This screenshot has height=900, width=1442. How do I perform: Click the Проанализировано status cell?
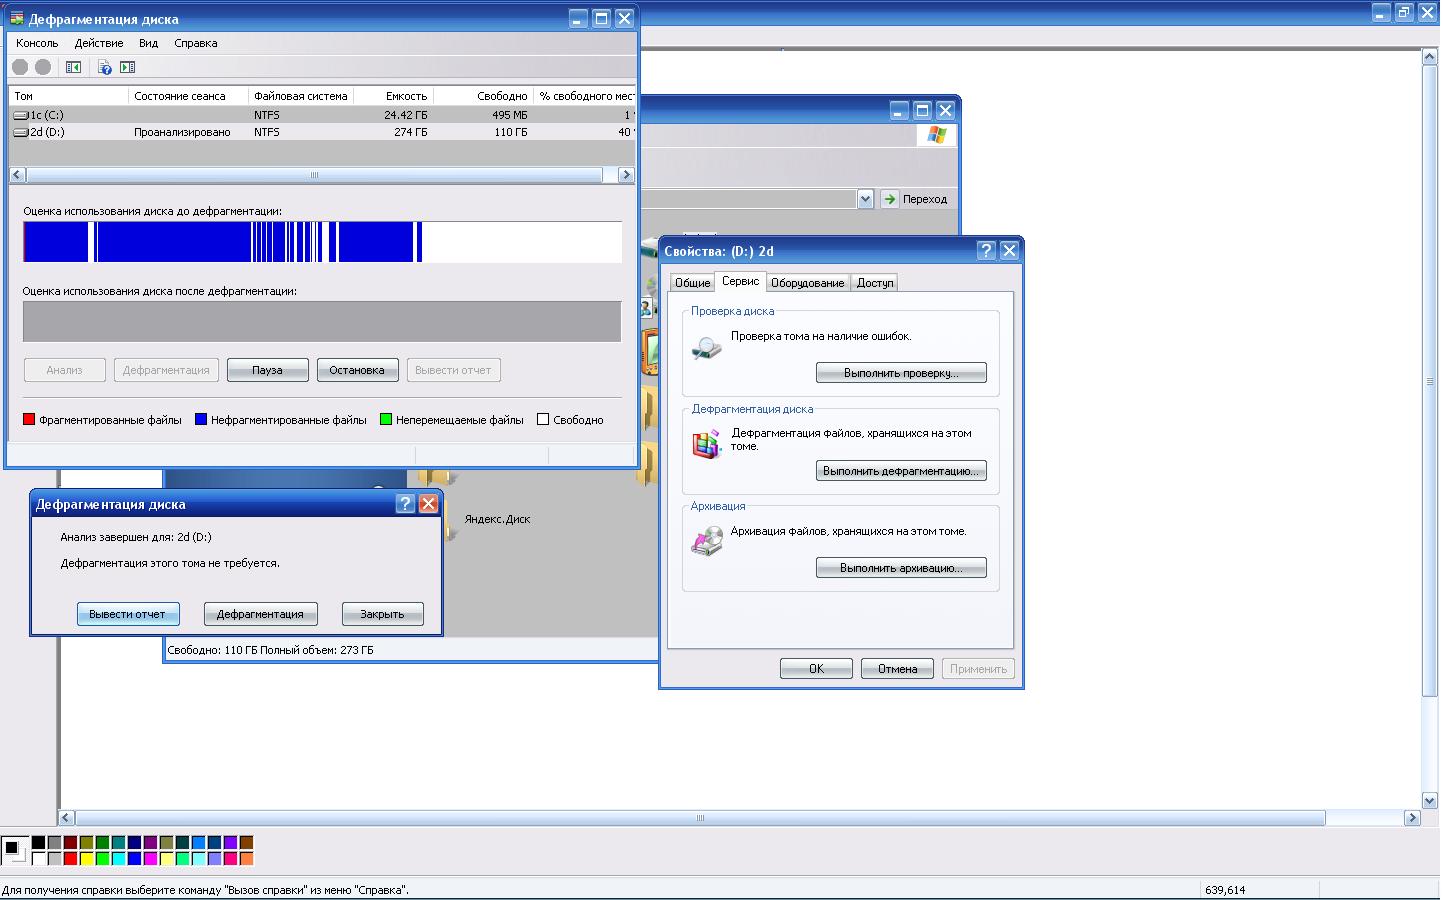click(x=182, y=132)
